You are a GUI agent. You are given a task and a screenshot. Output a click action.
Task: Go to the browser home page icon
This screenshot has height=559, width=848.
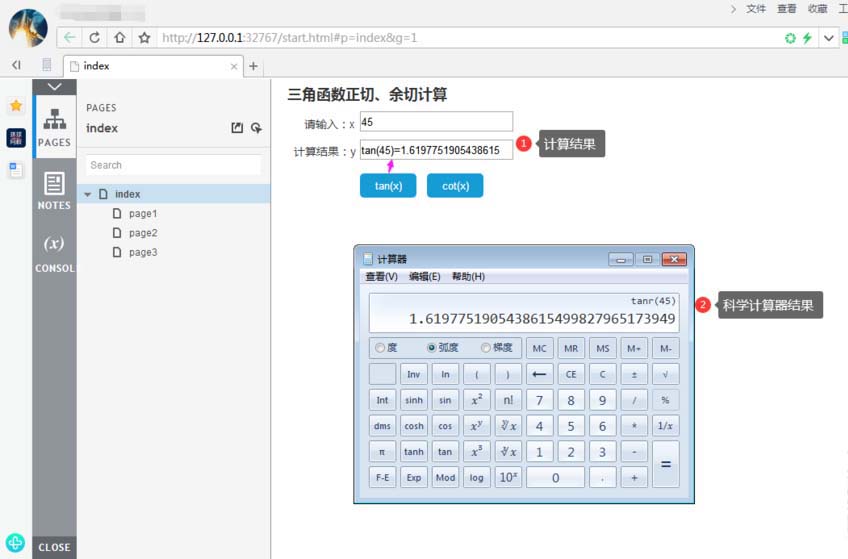[120, 38]
